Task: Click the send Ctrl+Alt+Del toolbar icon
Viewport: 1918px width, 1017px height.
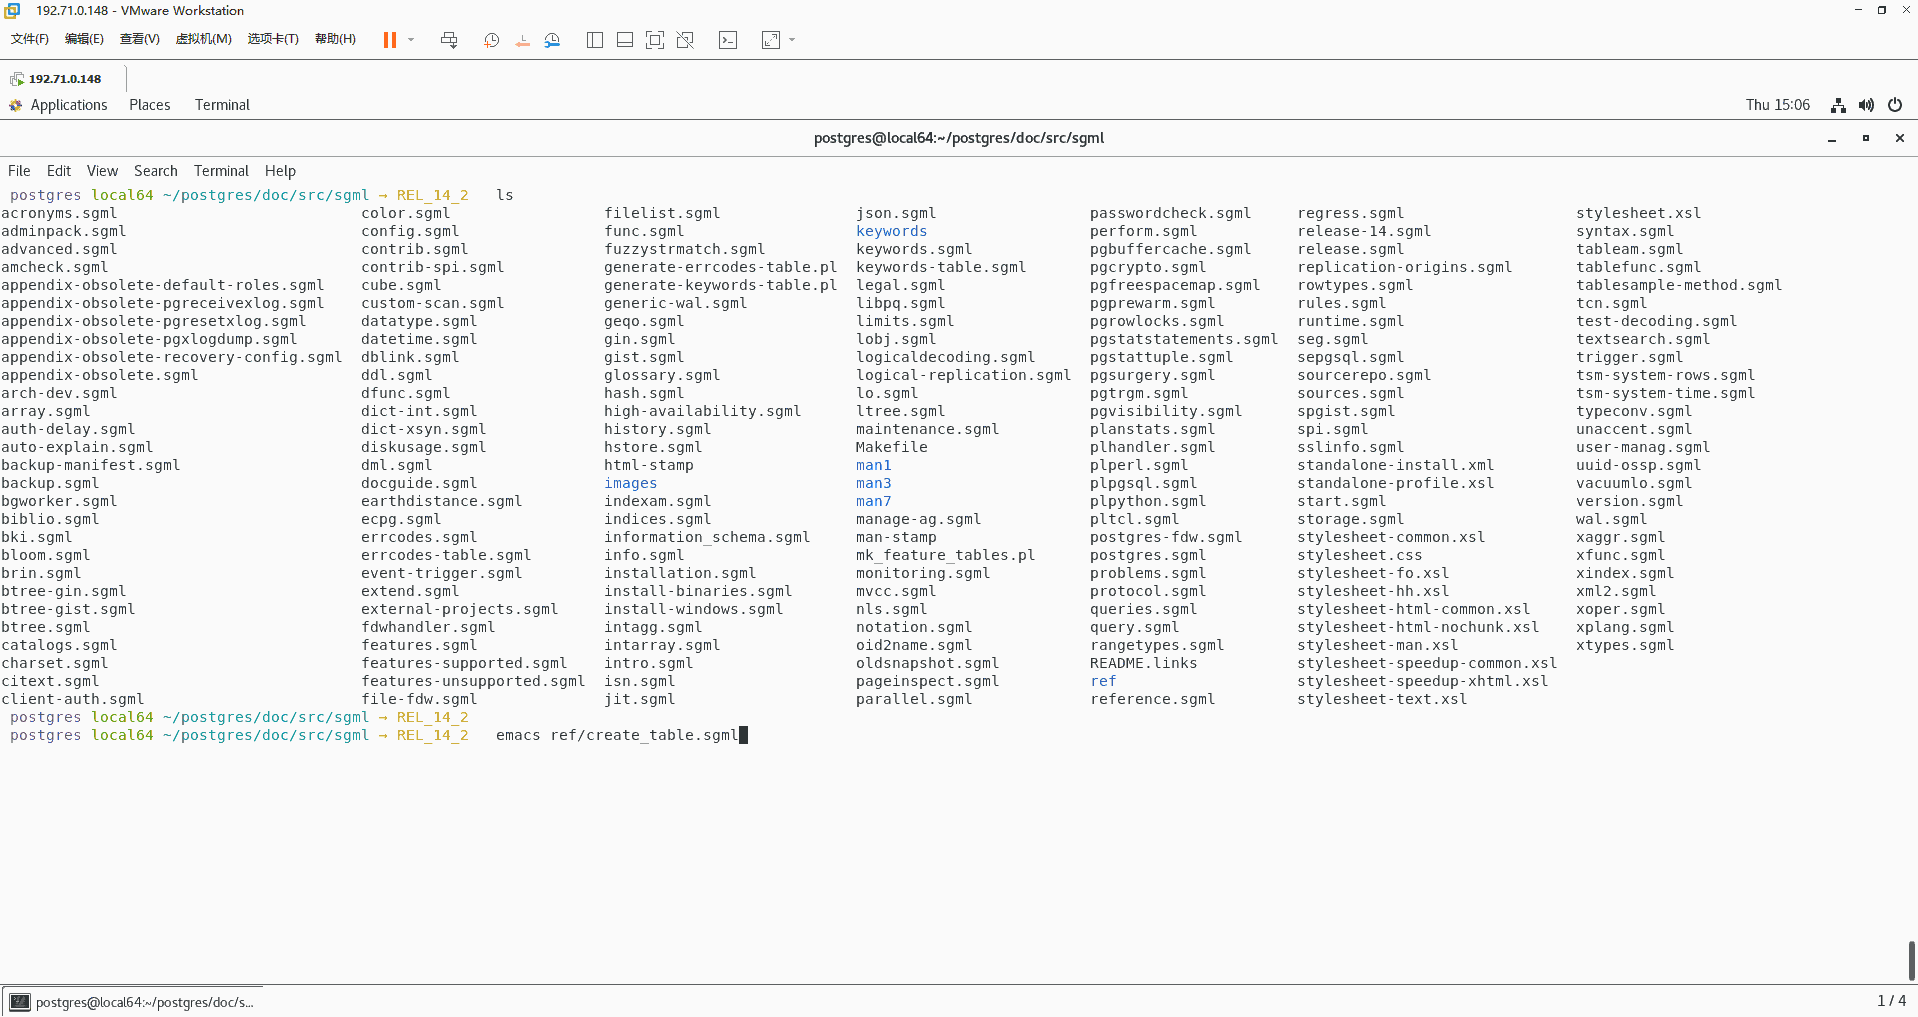Action: pos(449,40)
